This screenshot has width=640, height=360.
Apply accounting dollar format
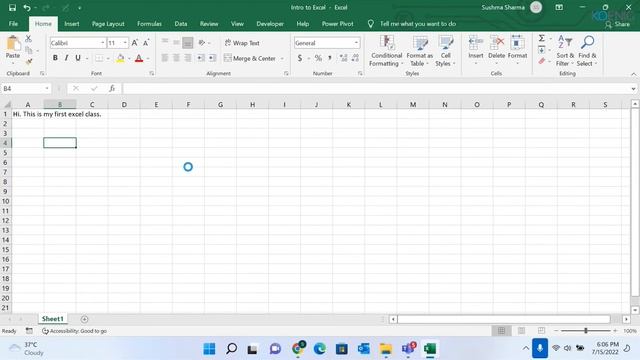[300, 58]
